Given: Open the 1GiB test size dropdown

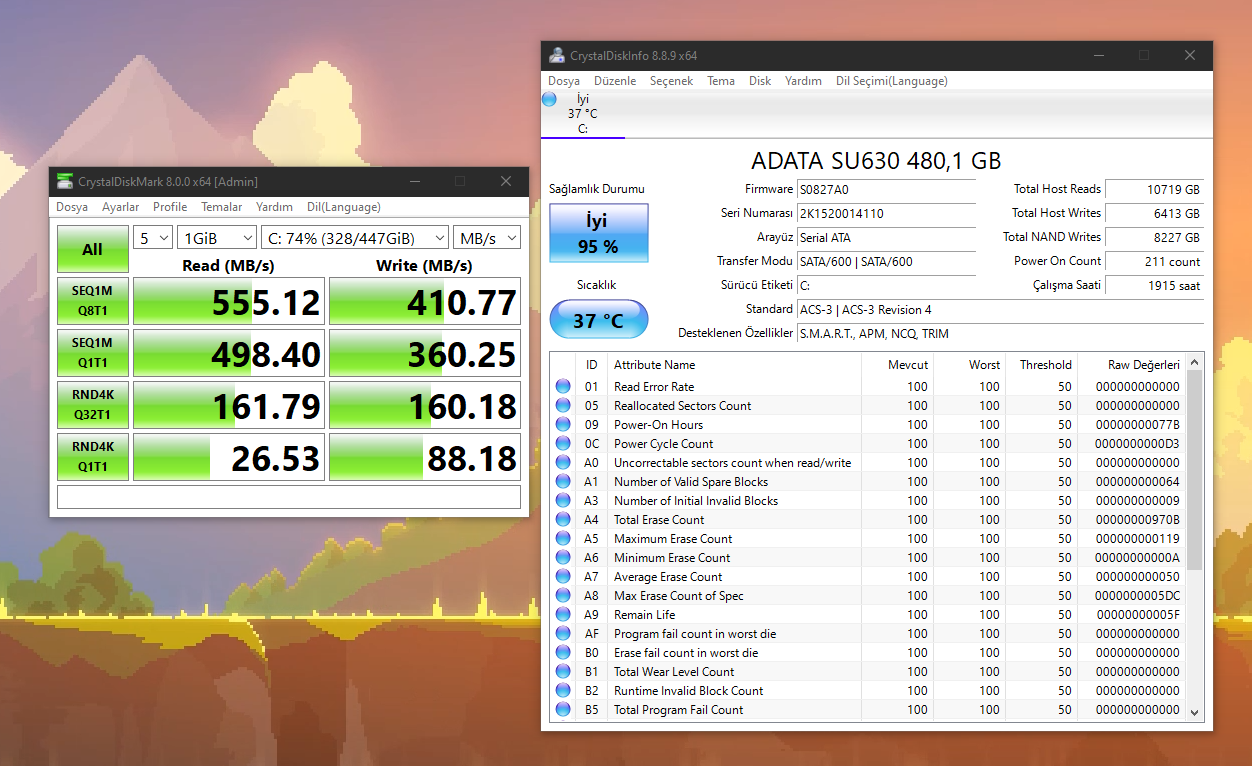Looking at the screenshot, I should tap(216, 237).
